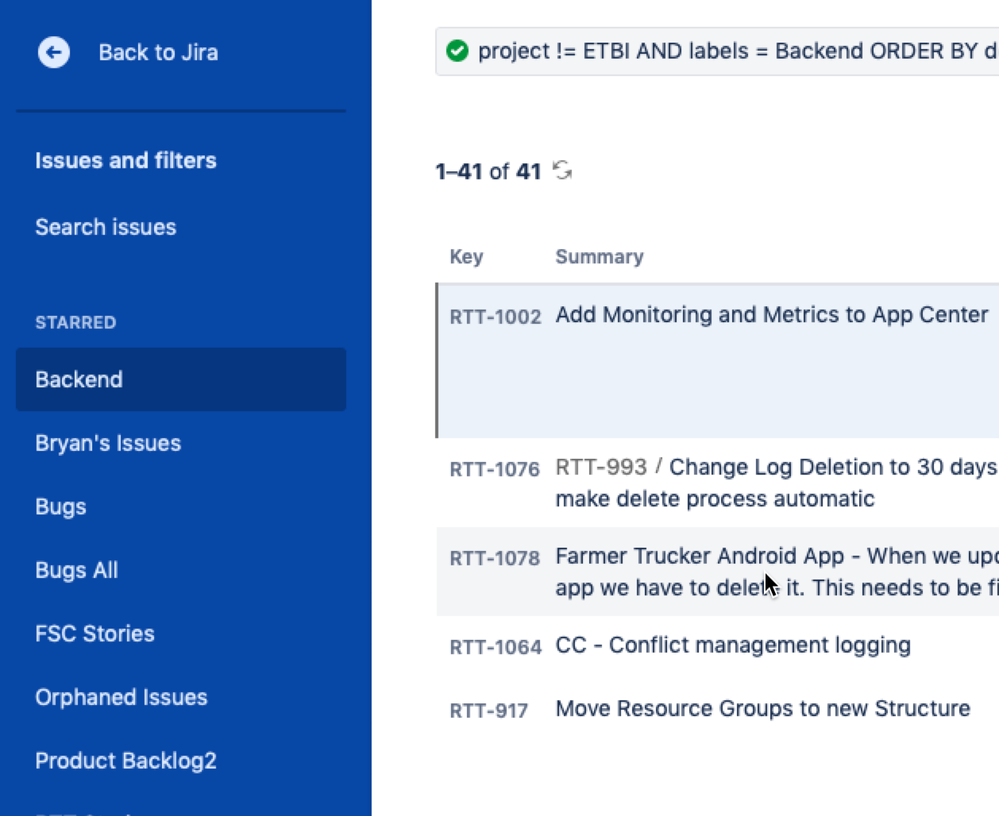The width and height of the screenshot is (999, 816).
Task: Open issue key RTT-1064
Action: tap(495, 647)
